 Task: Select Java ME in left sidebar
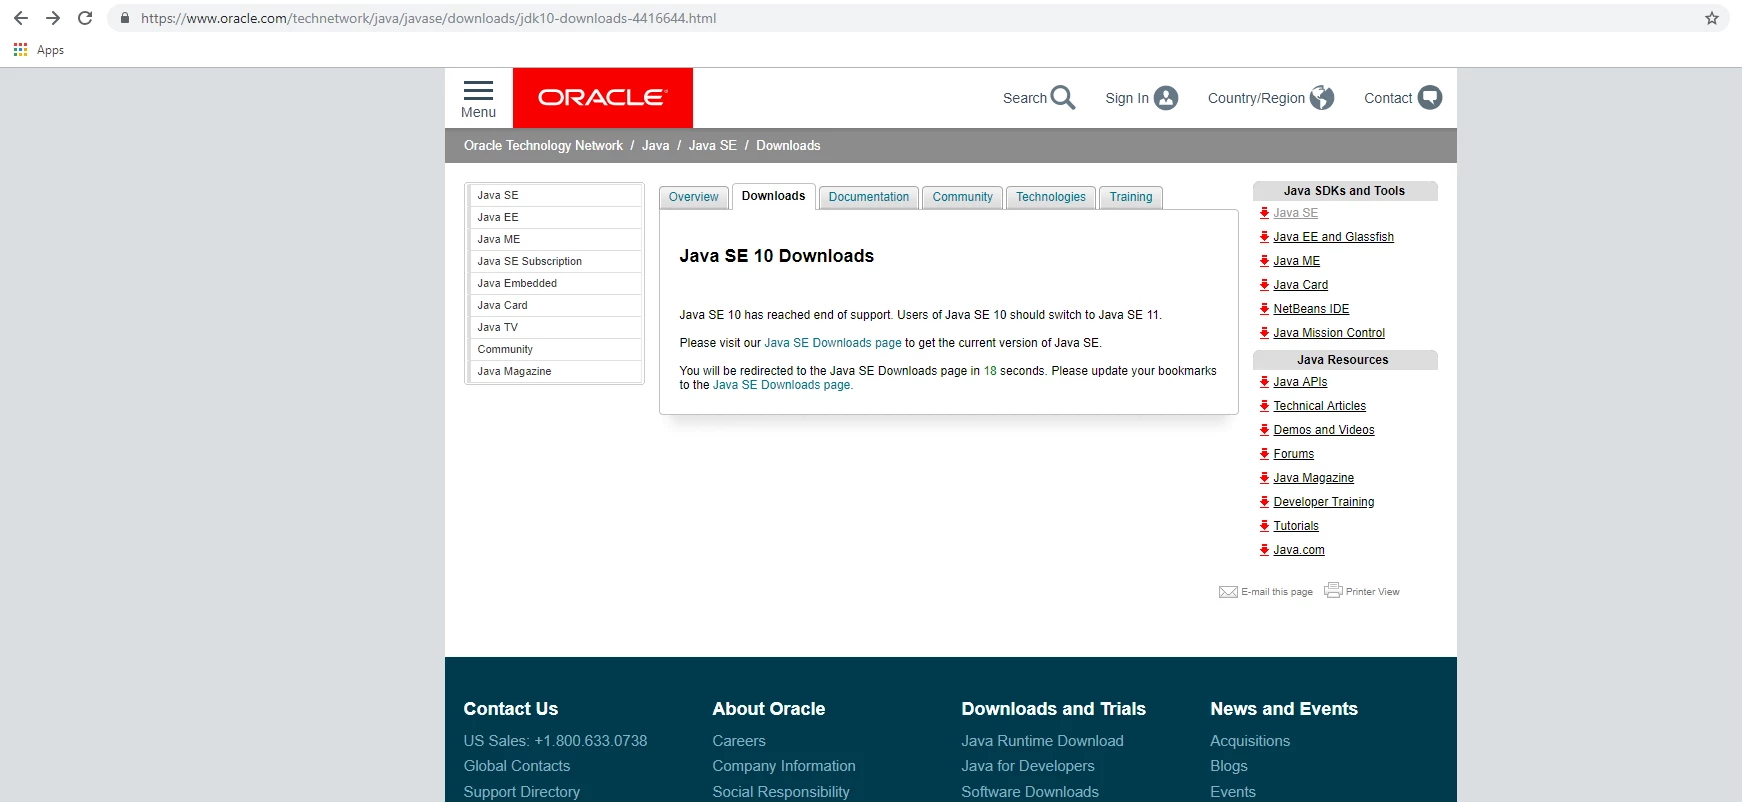555,239
